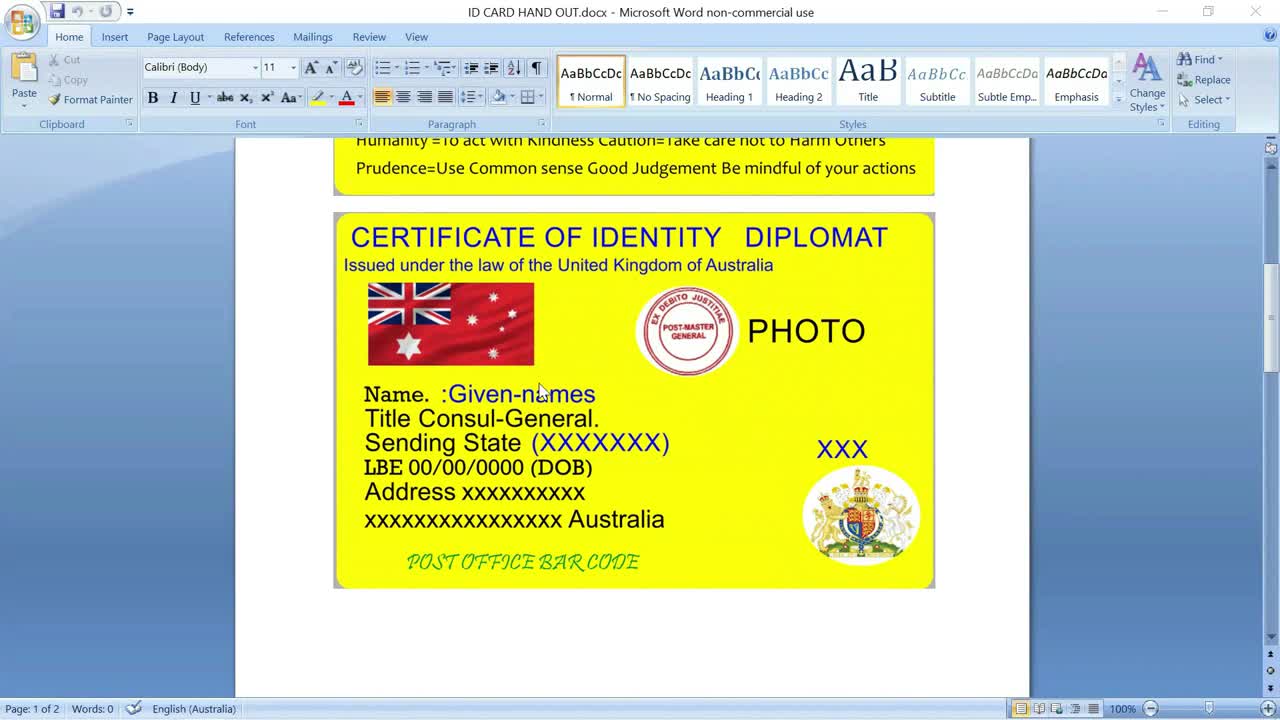The height and width of the screenshot is (720, 1280).
Task: Click the zoom slider handle
Action: pos(1209,709)
